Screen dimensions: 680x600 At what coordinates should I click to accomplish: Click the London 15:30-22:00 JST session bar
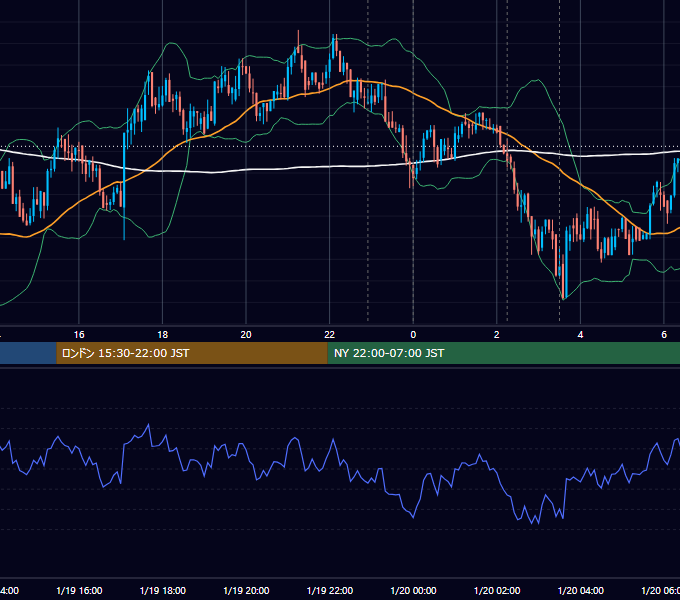192,353
